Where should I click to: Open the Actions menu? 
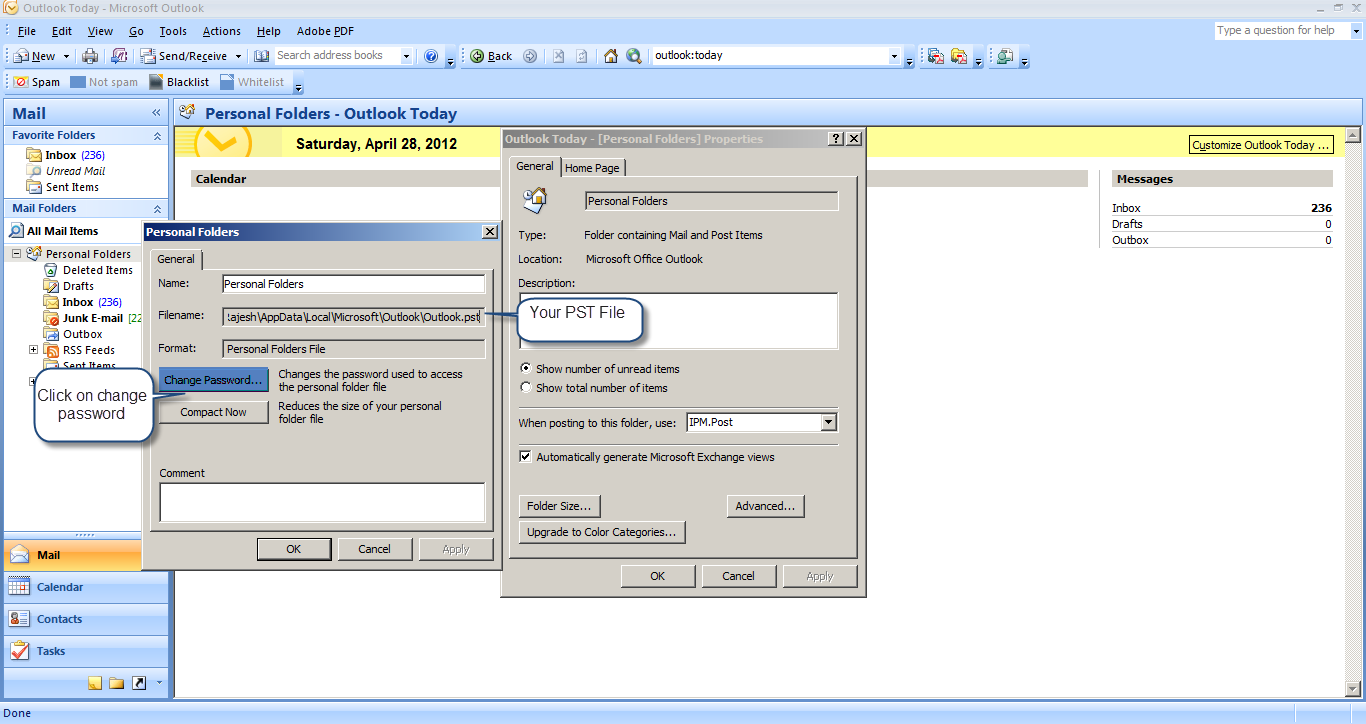[x=221, y=31]
